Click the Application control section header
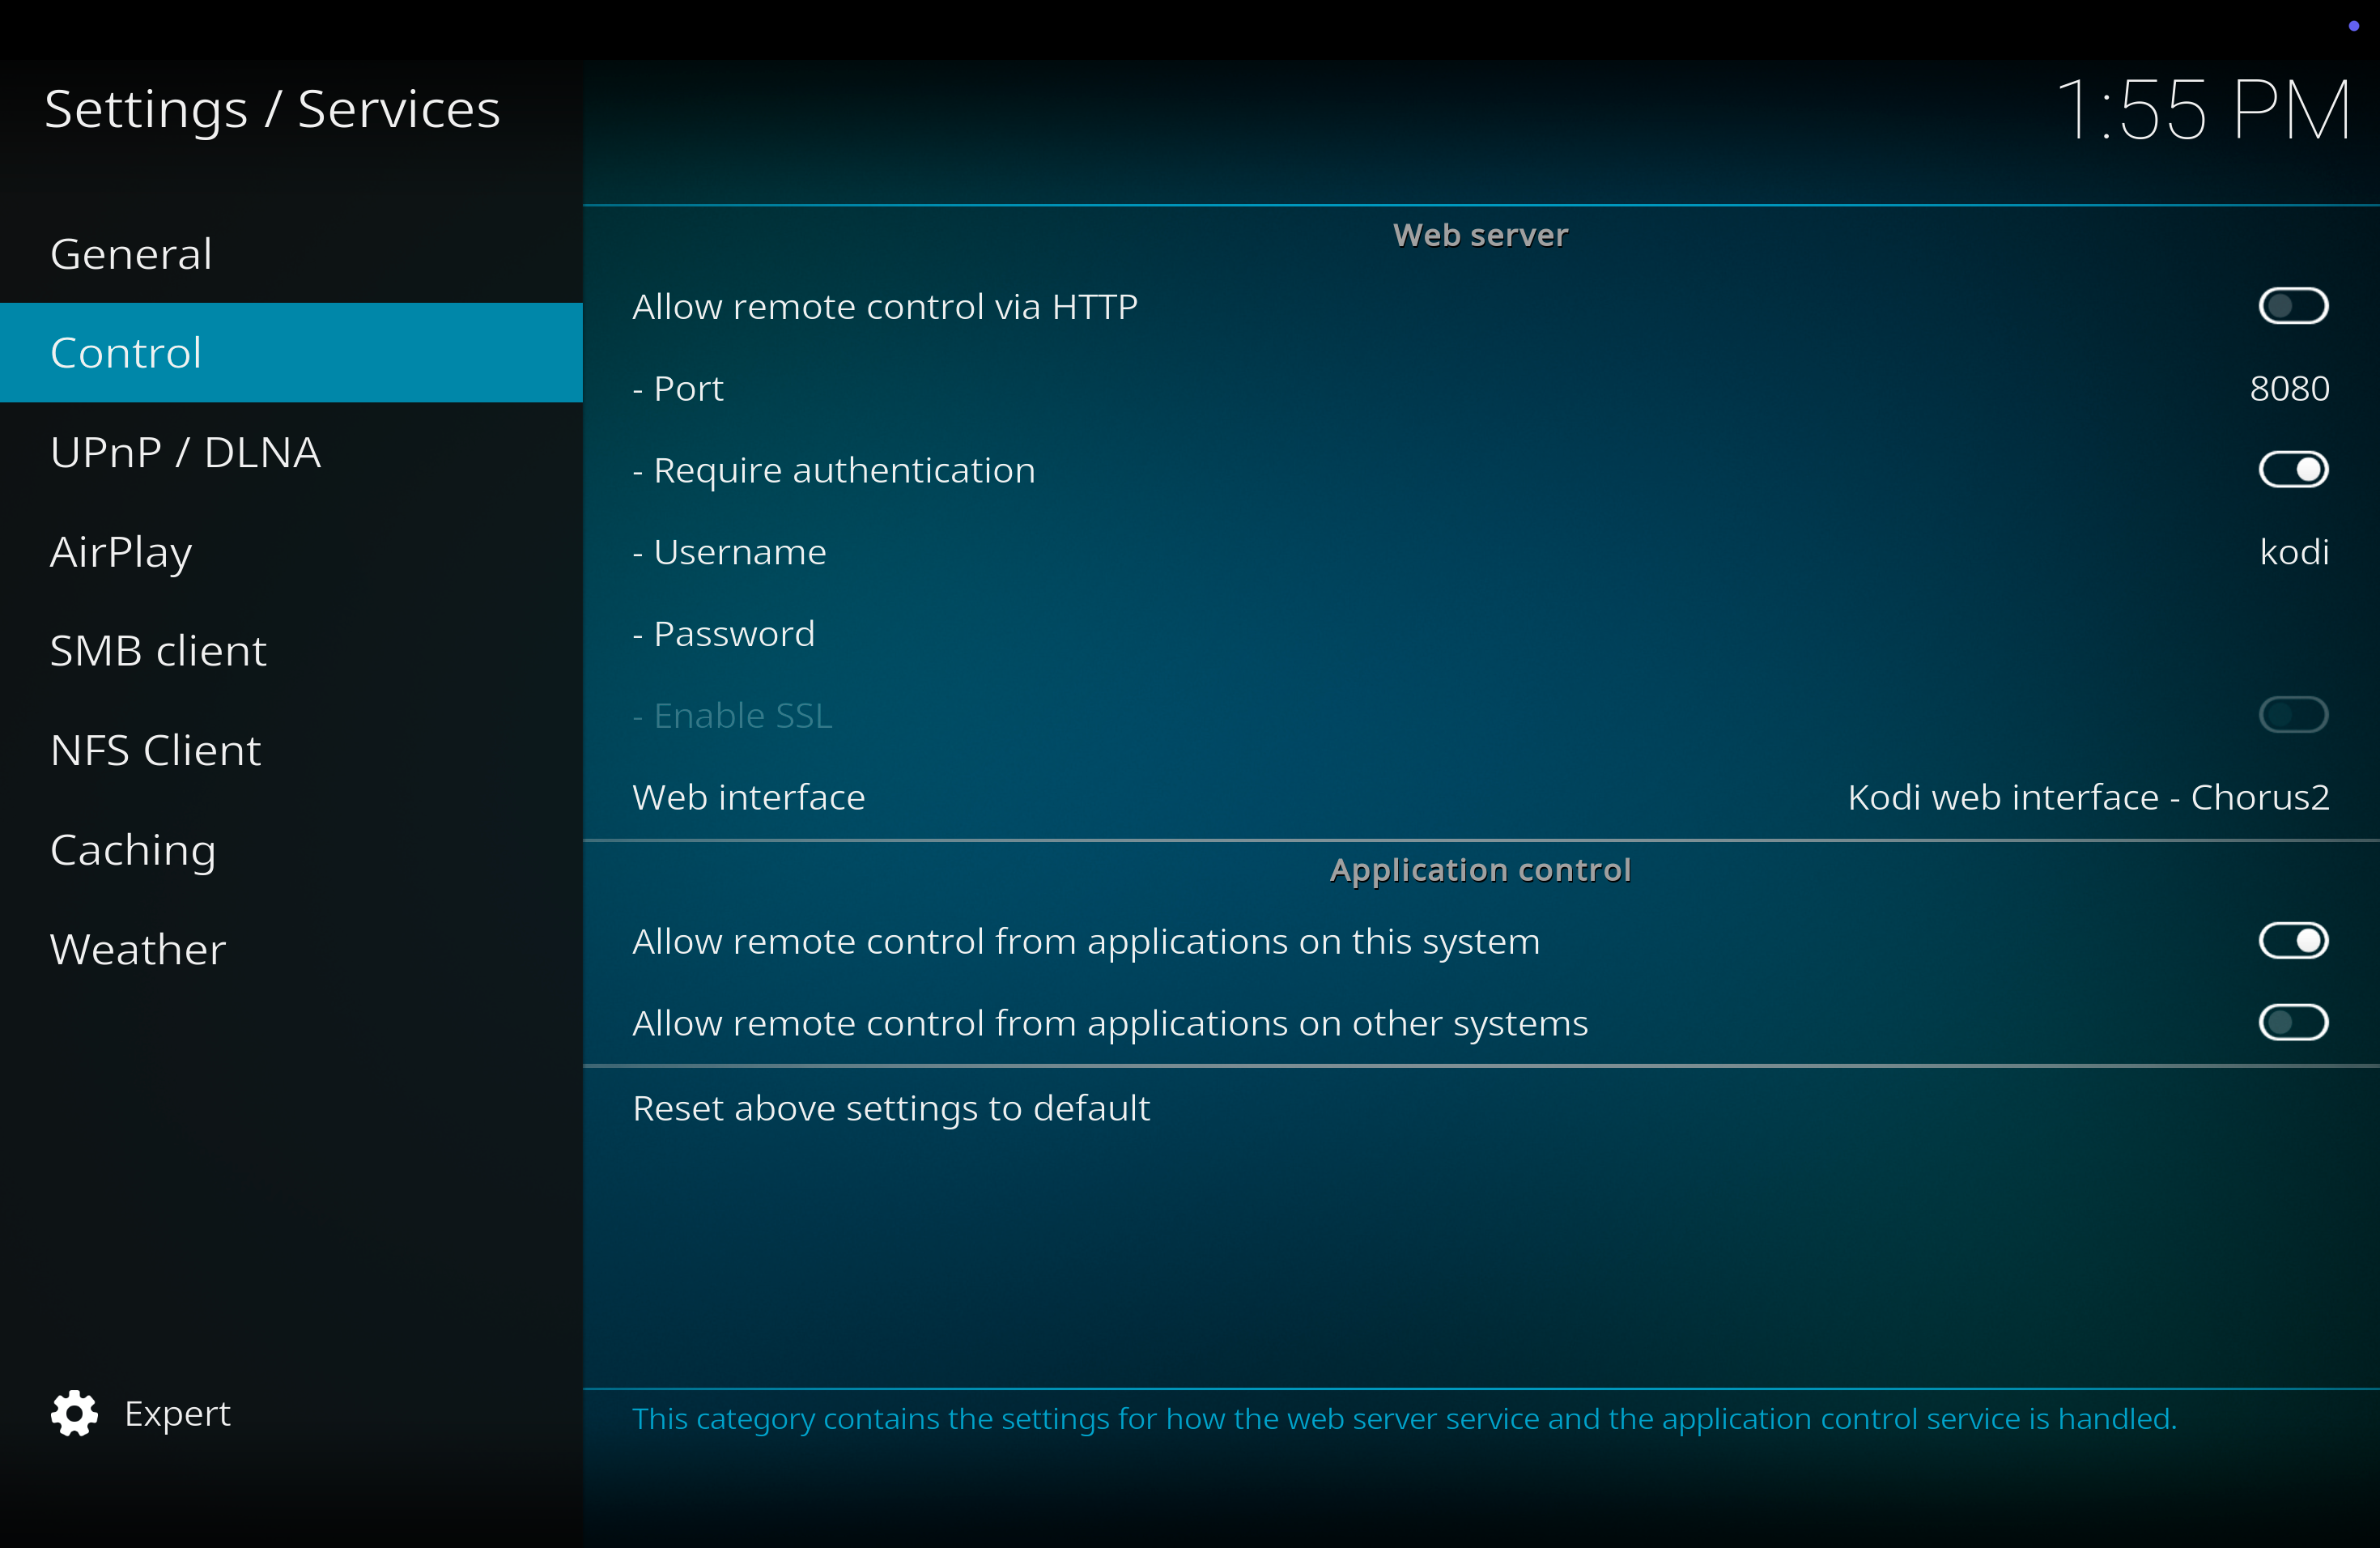 [x=1480, y=870]
